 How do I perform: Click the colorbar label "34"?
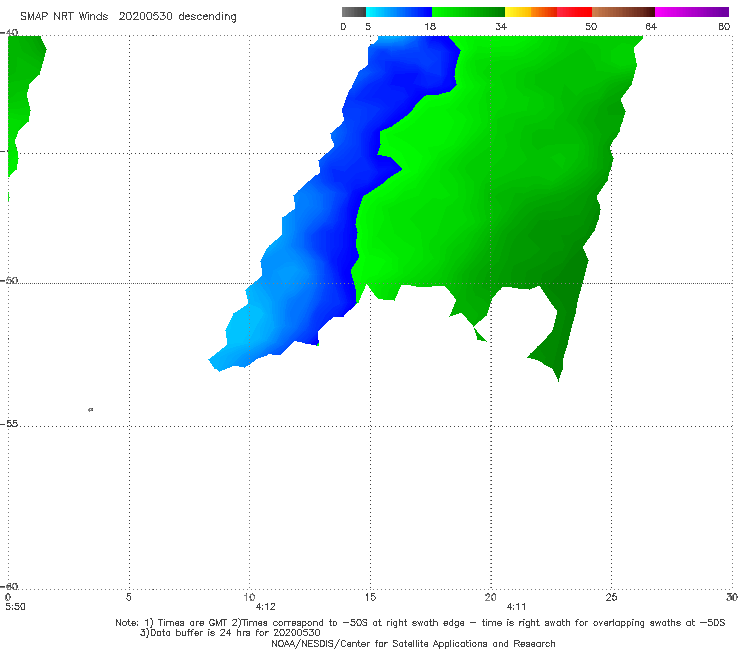501,26
